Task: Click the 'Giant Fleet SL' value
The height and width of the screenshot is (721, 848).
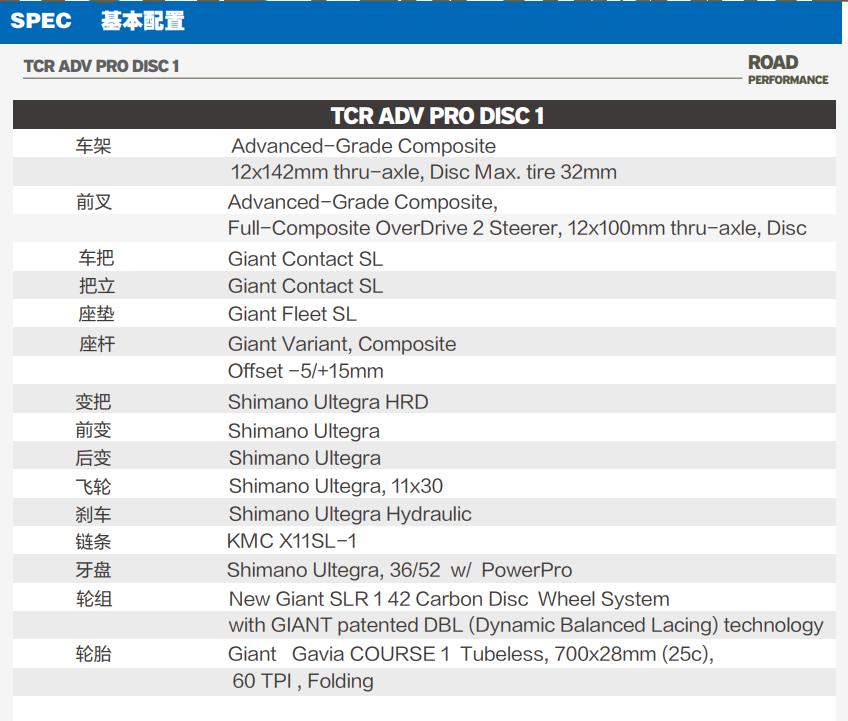Action: tap(292, 314)
